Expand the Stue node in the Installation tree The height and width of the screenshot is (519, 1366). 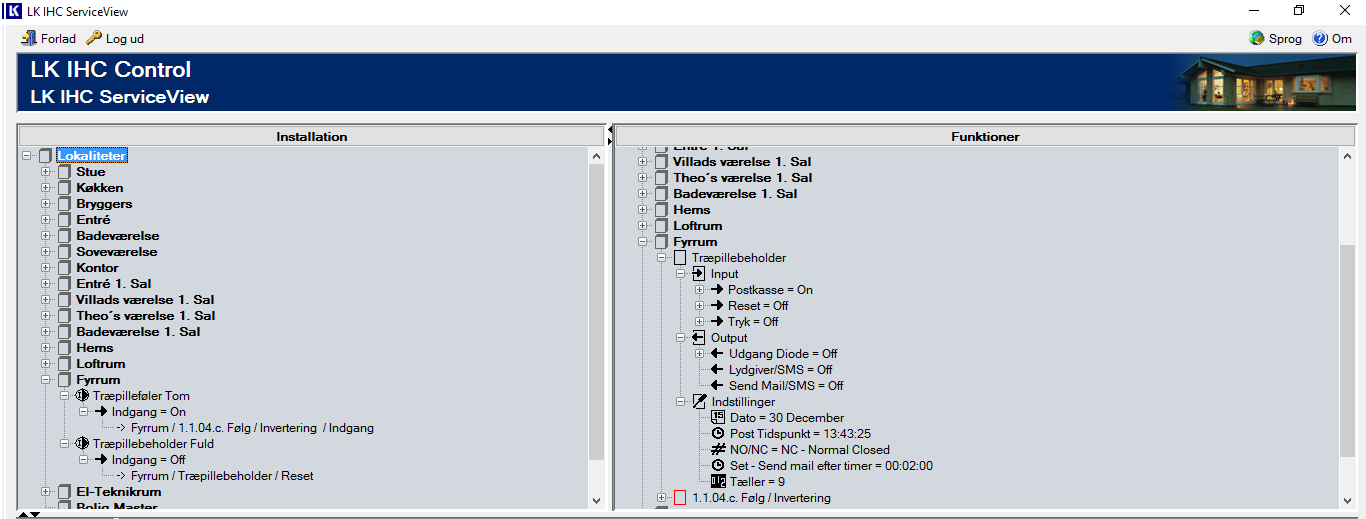pyautogui.click(x=45, y=172)
